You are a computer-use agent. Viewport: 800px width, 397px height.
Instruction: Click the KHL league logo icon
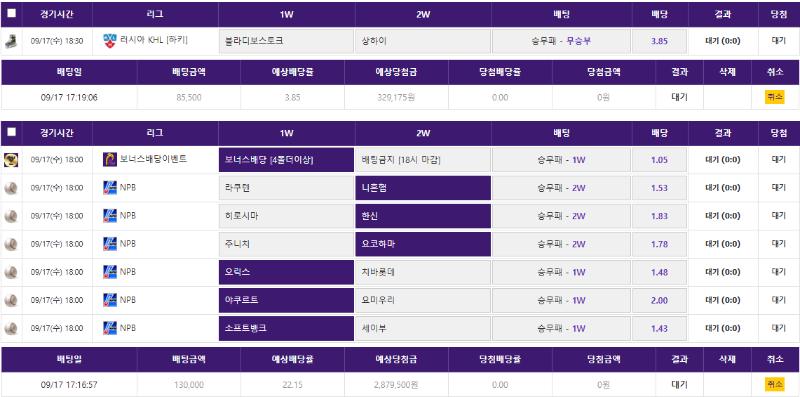coord(110,40)
